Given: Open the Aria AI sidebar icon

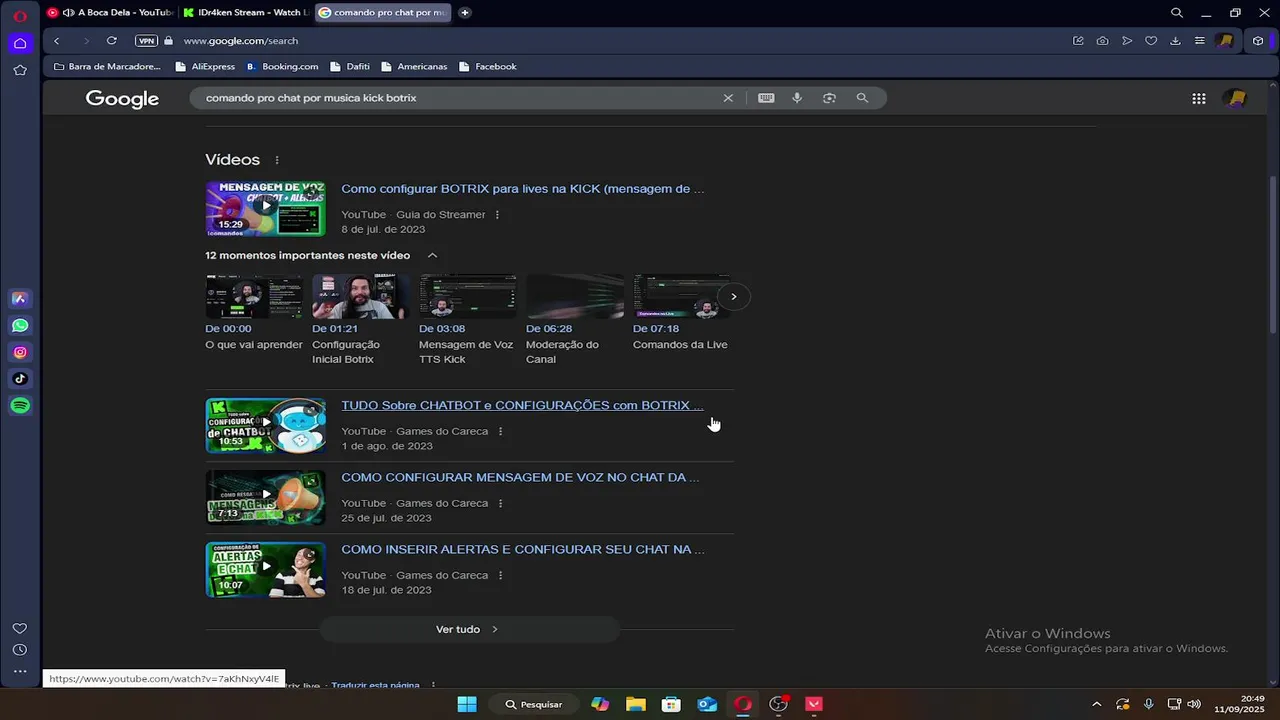Looking at the screenshot, I should point(20,299).
